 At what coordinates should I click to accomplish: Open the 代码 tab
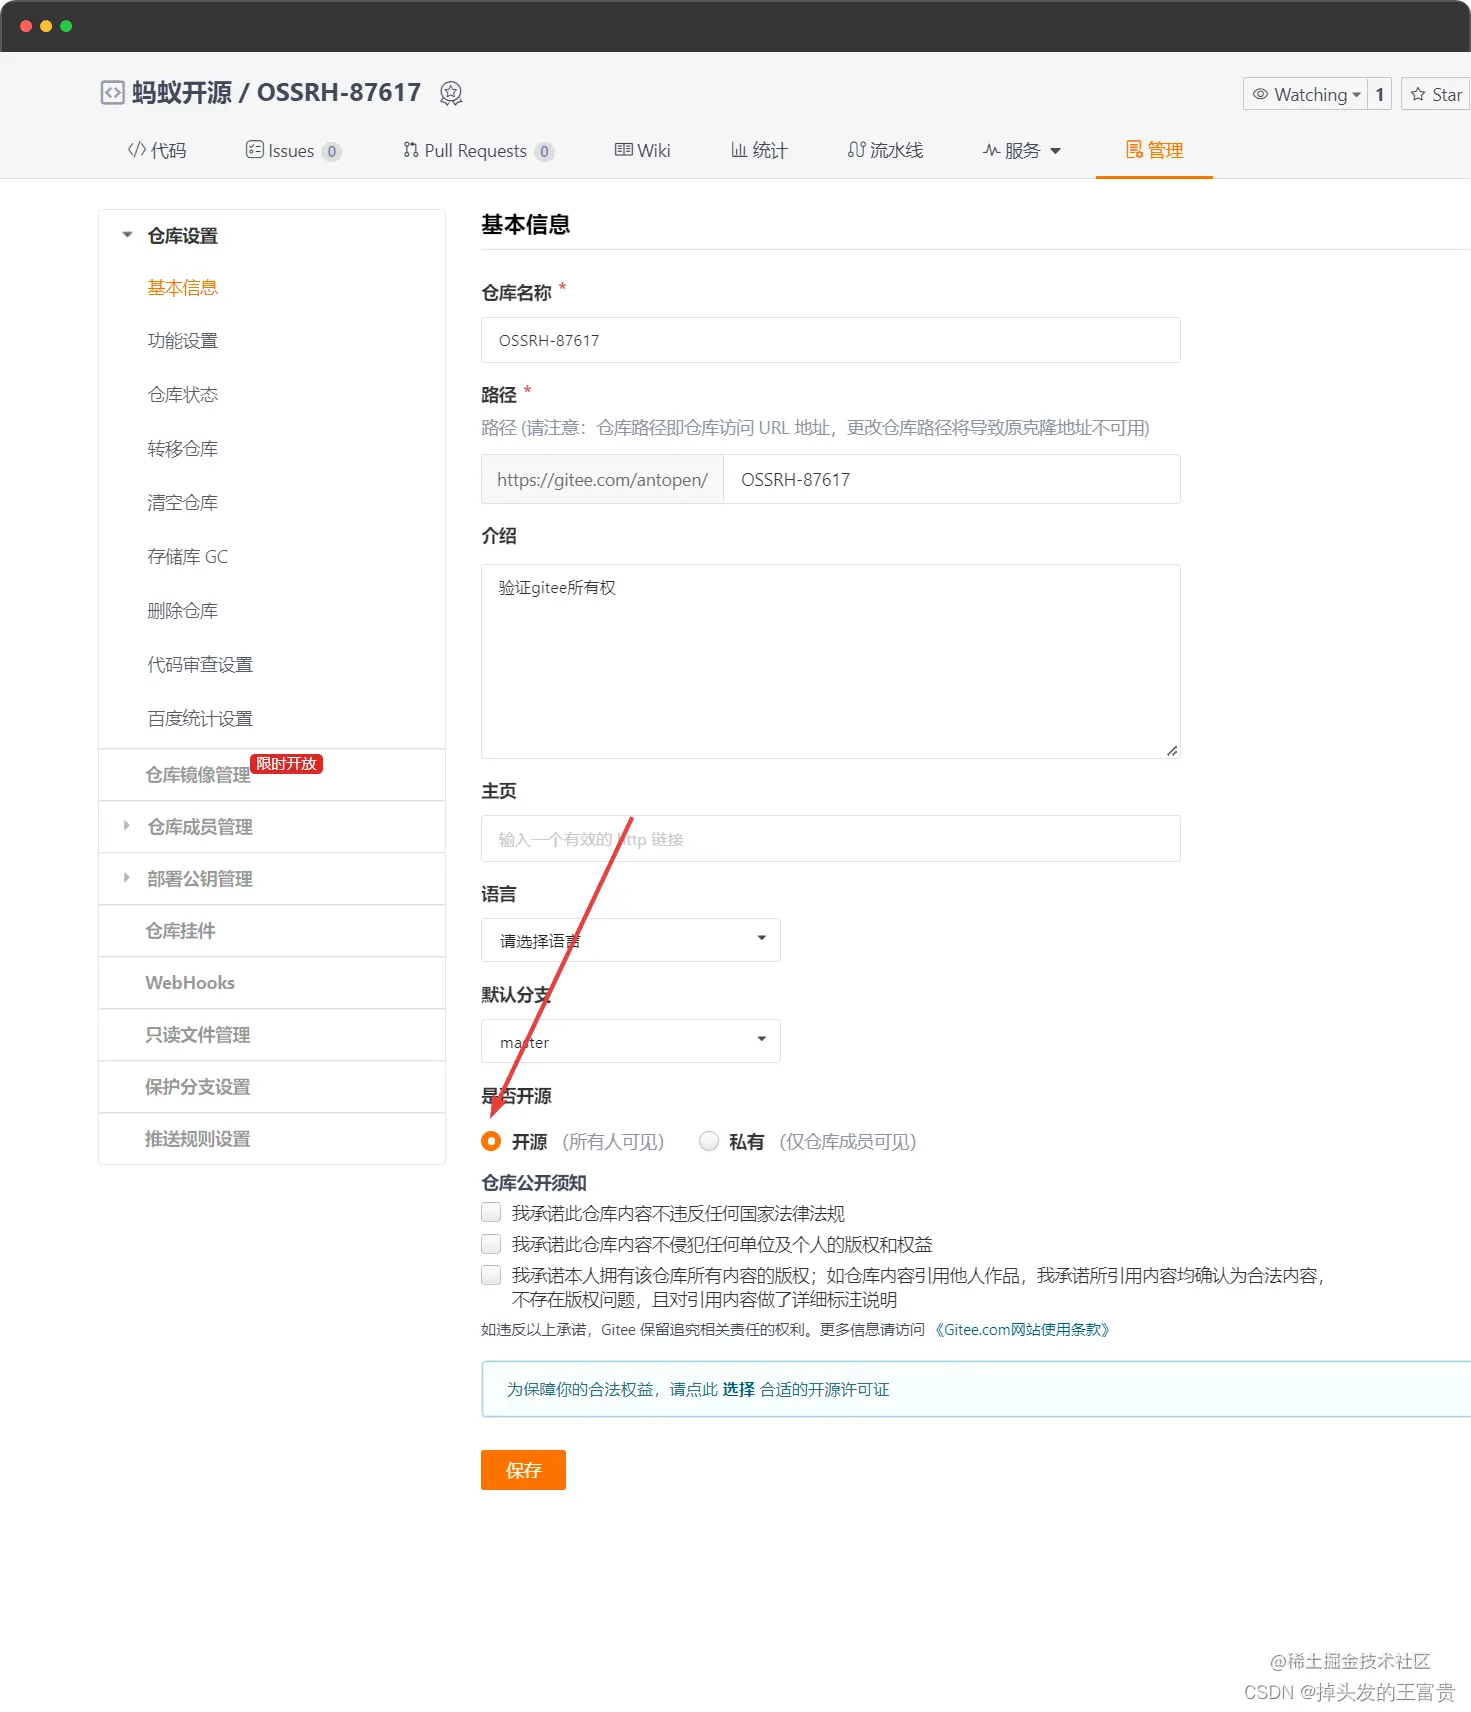click(157, 150)
